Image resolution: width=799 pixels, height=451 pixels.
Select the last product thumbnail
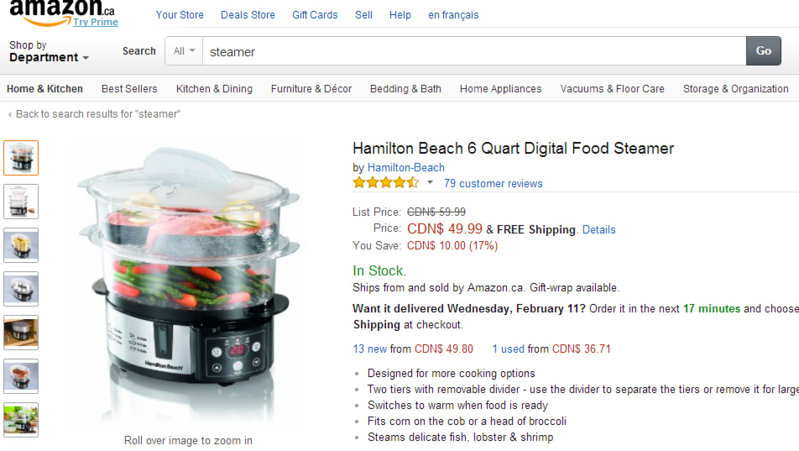21,419
